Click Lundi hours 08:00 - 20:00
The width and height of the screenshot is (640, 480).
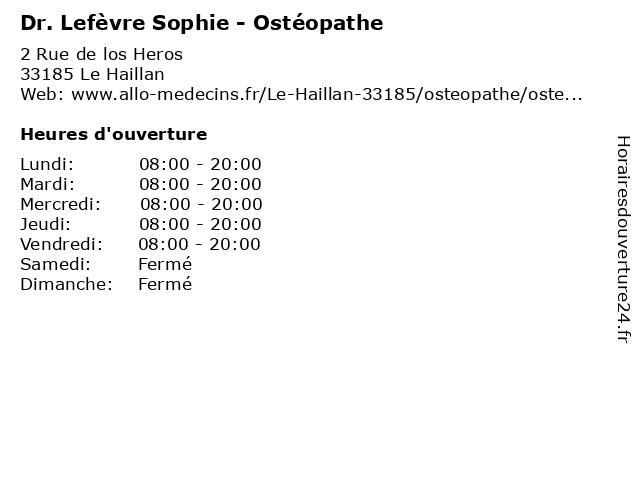click(200, 164)
